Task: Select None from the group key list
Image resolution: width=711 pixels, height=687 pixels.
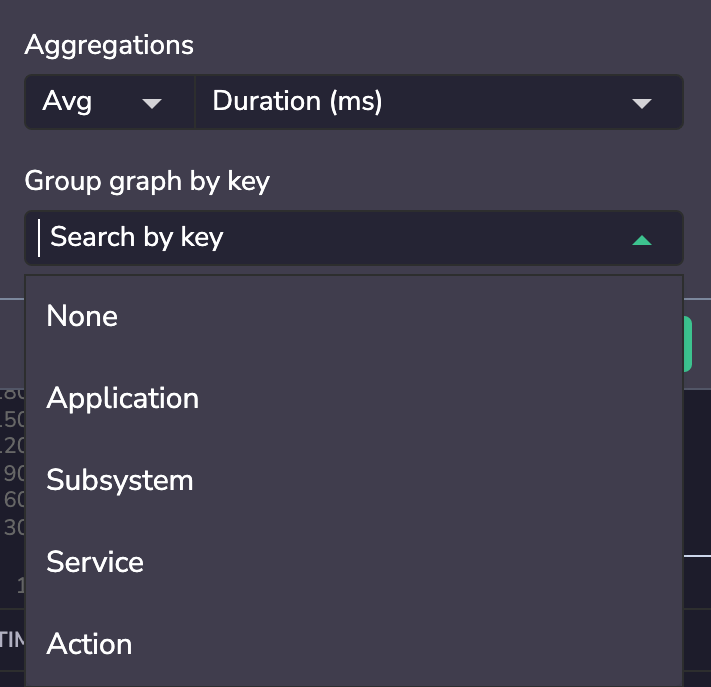Action: click(x=354, y=316)
